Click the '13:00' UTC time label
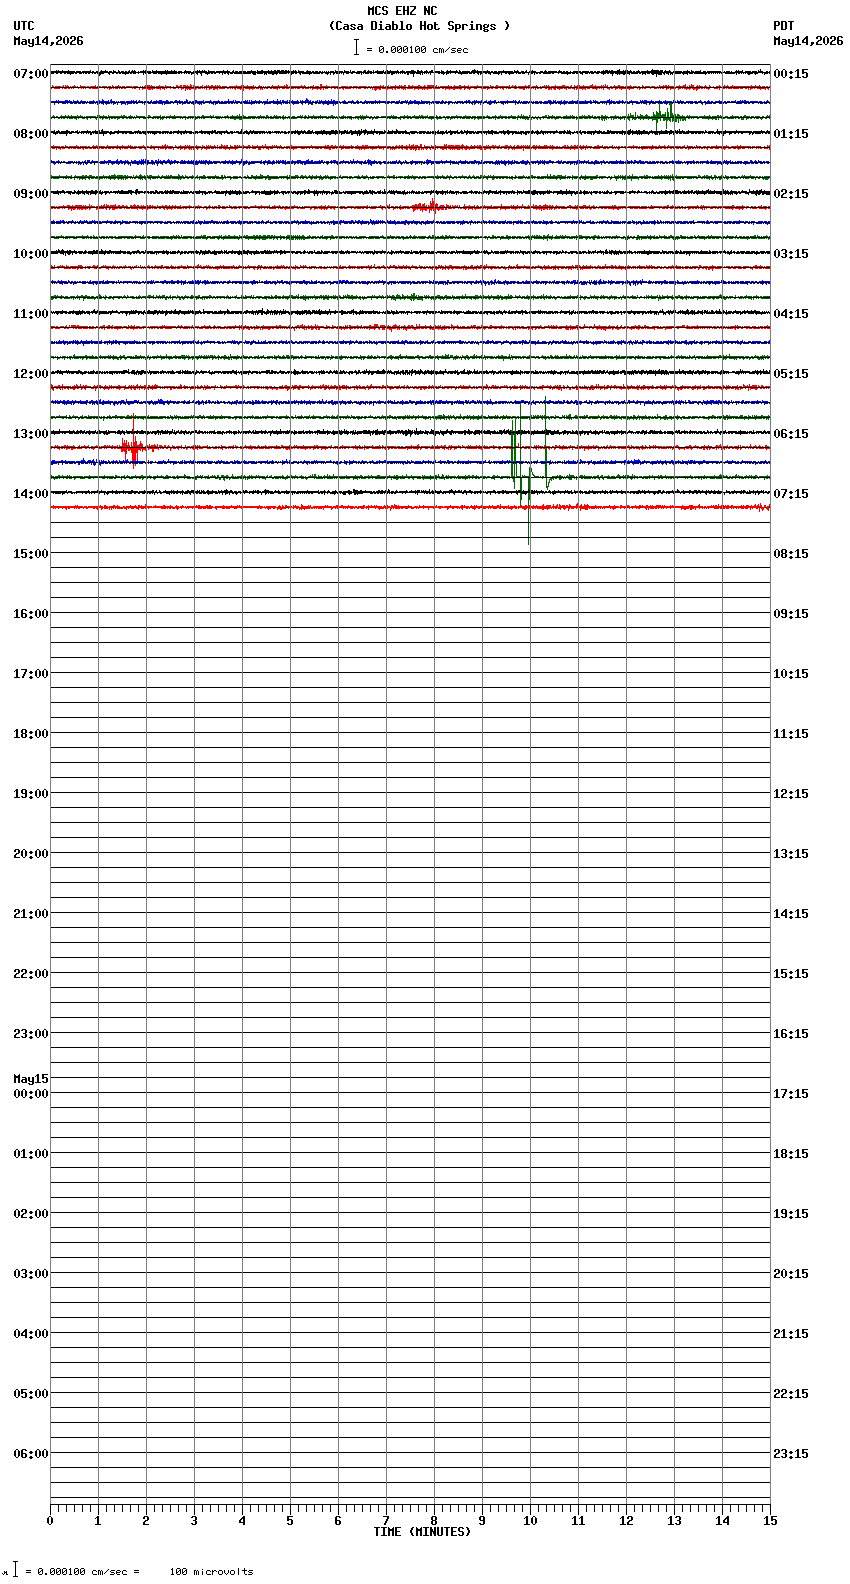Screen dimensions: 850x1584 30,434
